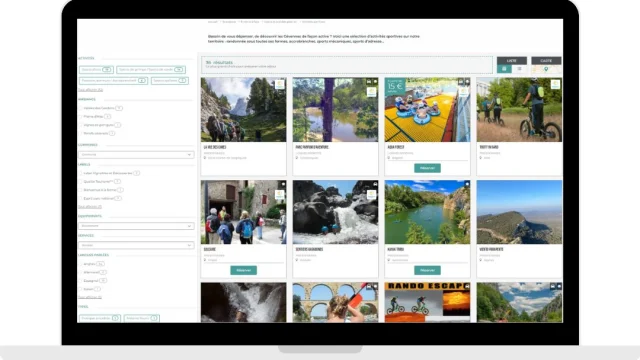Click the quality label badge on the hiking card
Screen dimensions: 640x360
(x=280, y=84)
